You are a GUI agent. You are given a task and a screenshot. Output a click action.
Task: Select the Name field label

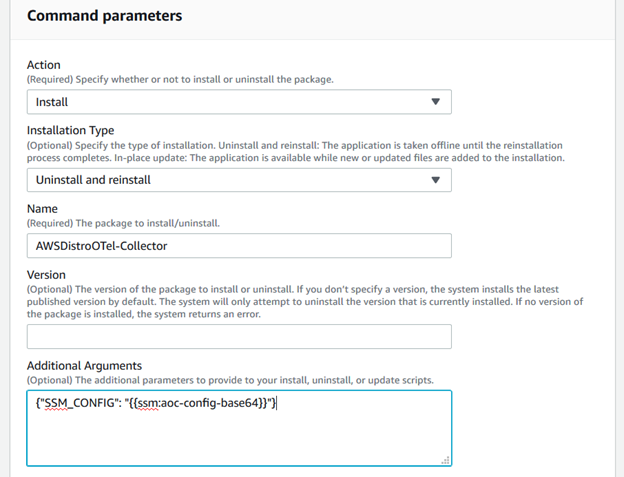[x=43, y=208]
